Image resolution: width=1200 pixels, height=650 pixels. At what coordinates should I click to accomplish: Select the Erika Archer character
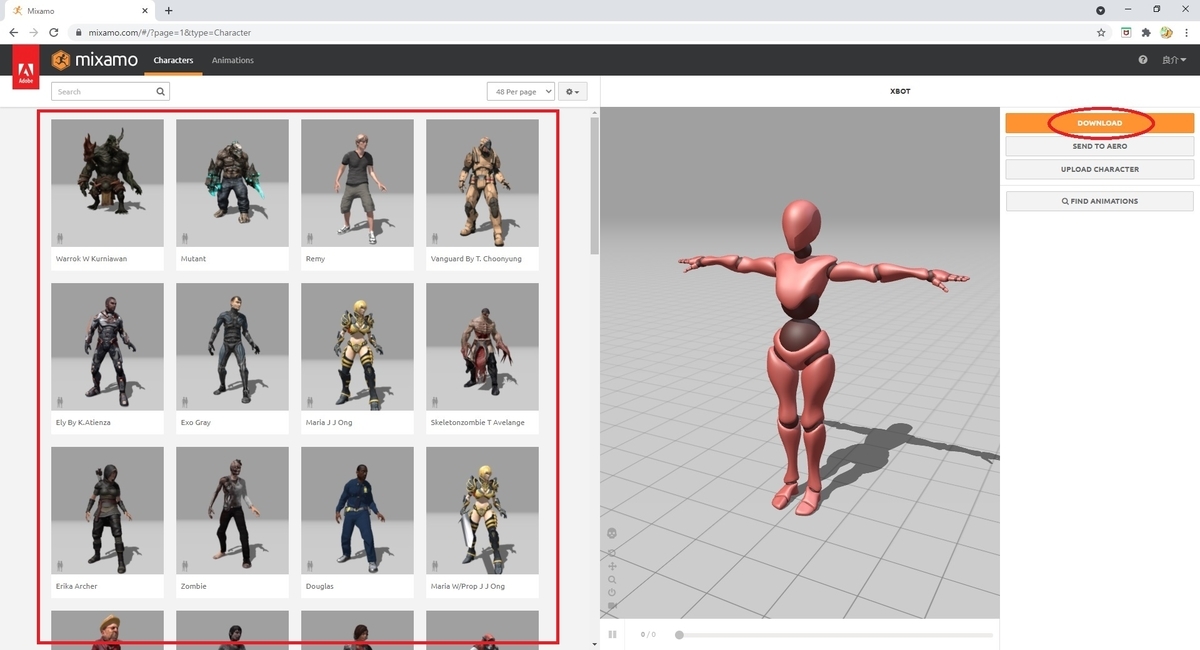107,522
